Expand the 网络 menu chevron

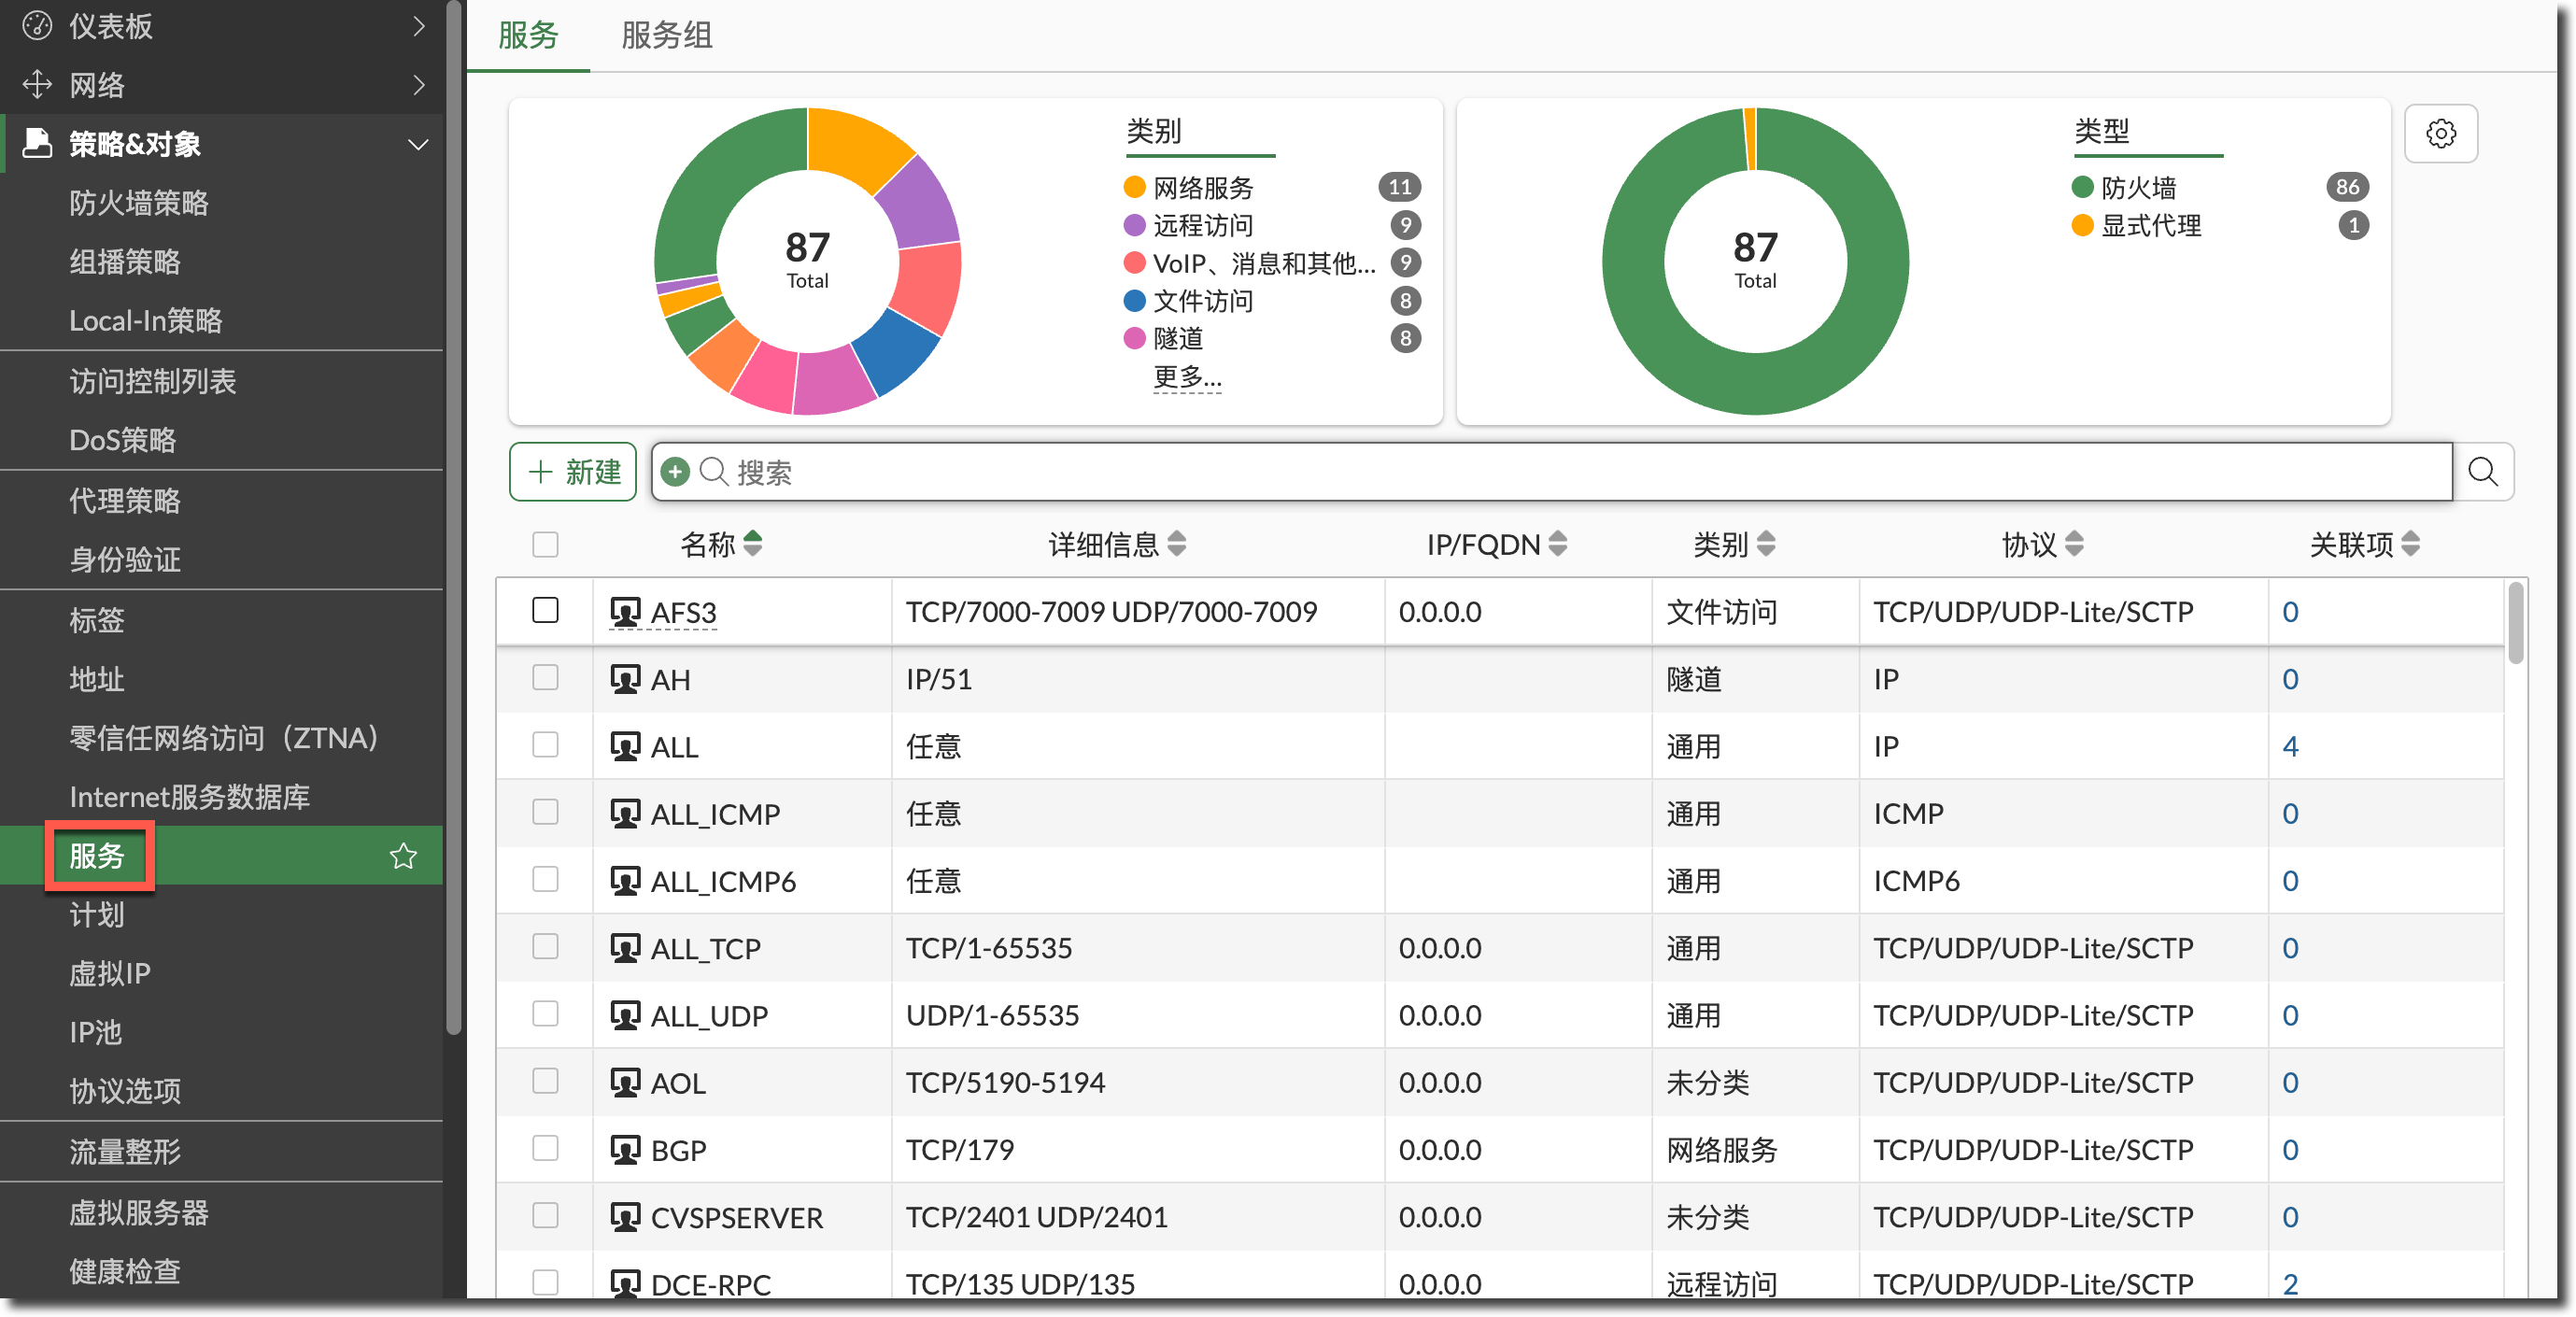point(419,85)
